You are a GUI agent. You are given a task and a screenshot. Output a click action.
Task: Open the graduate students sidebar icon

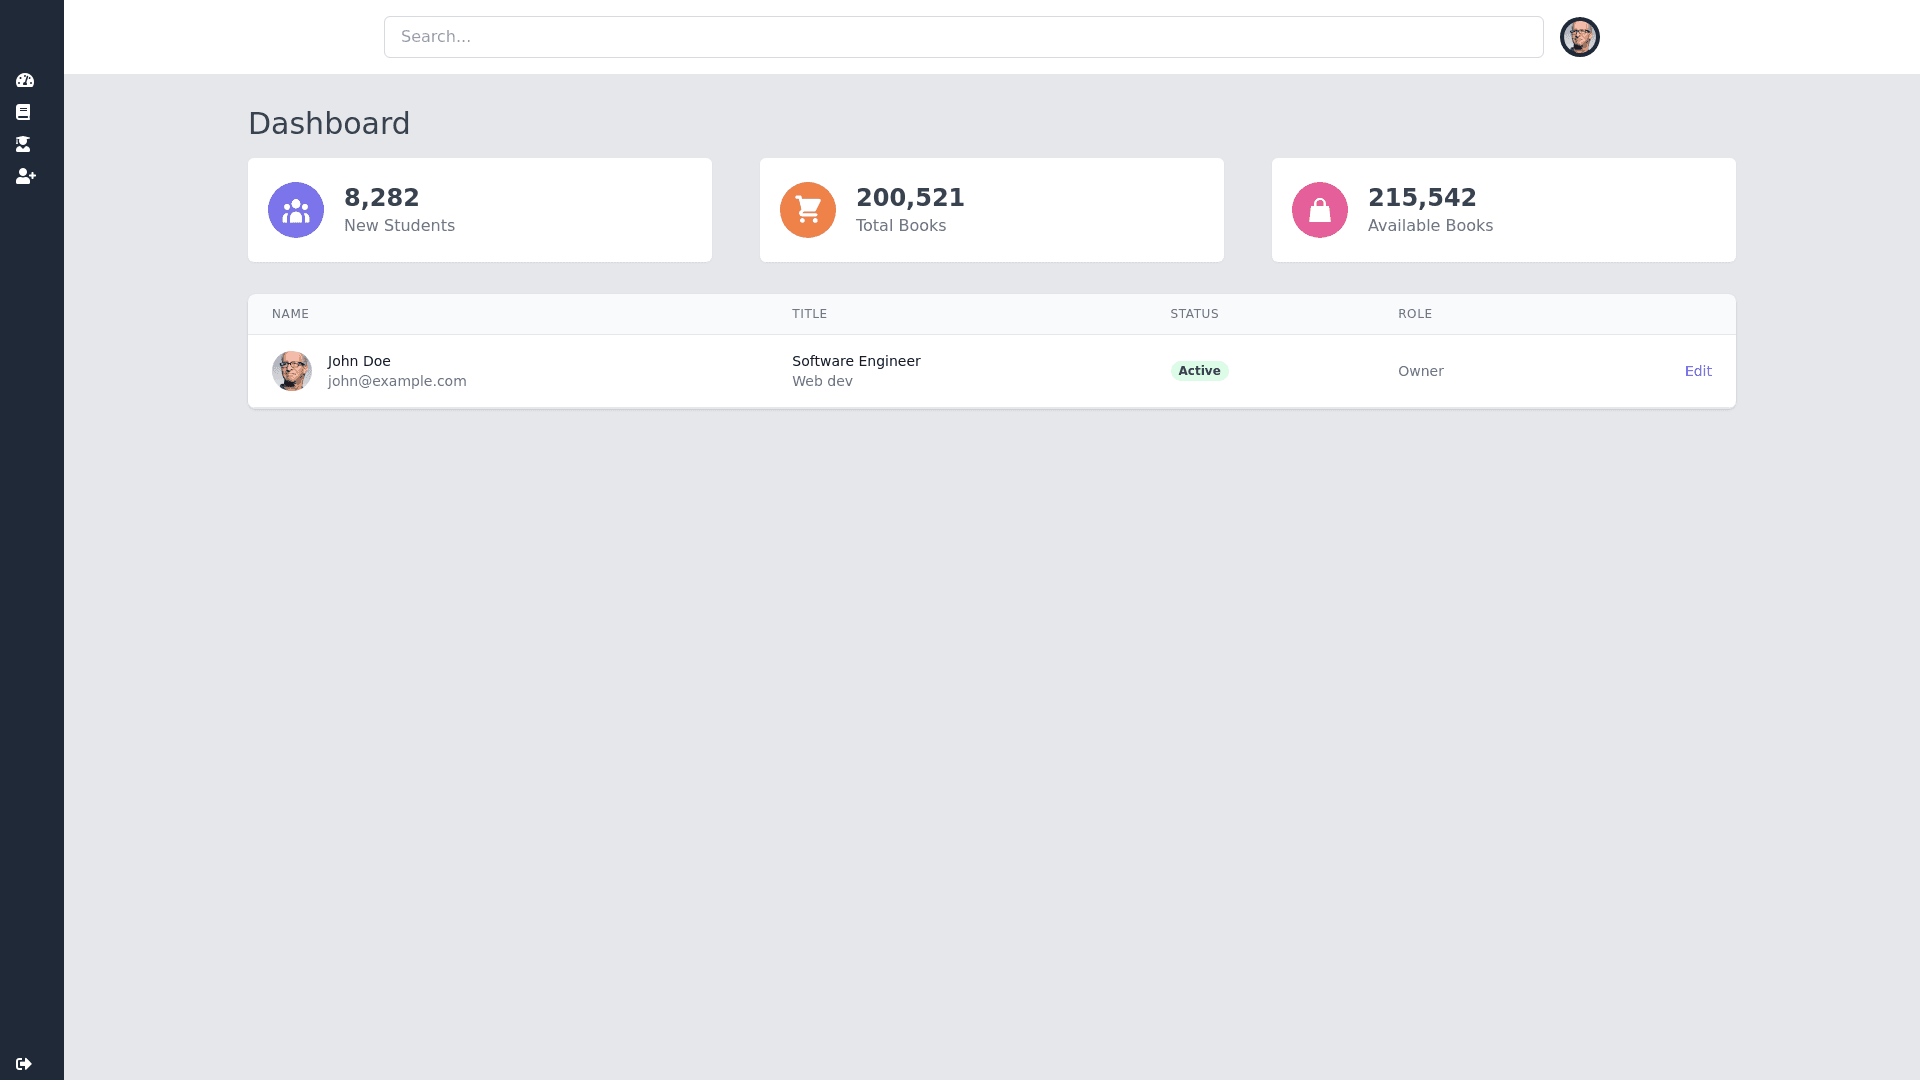click(23, 144)
